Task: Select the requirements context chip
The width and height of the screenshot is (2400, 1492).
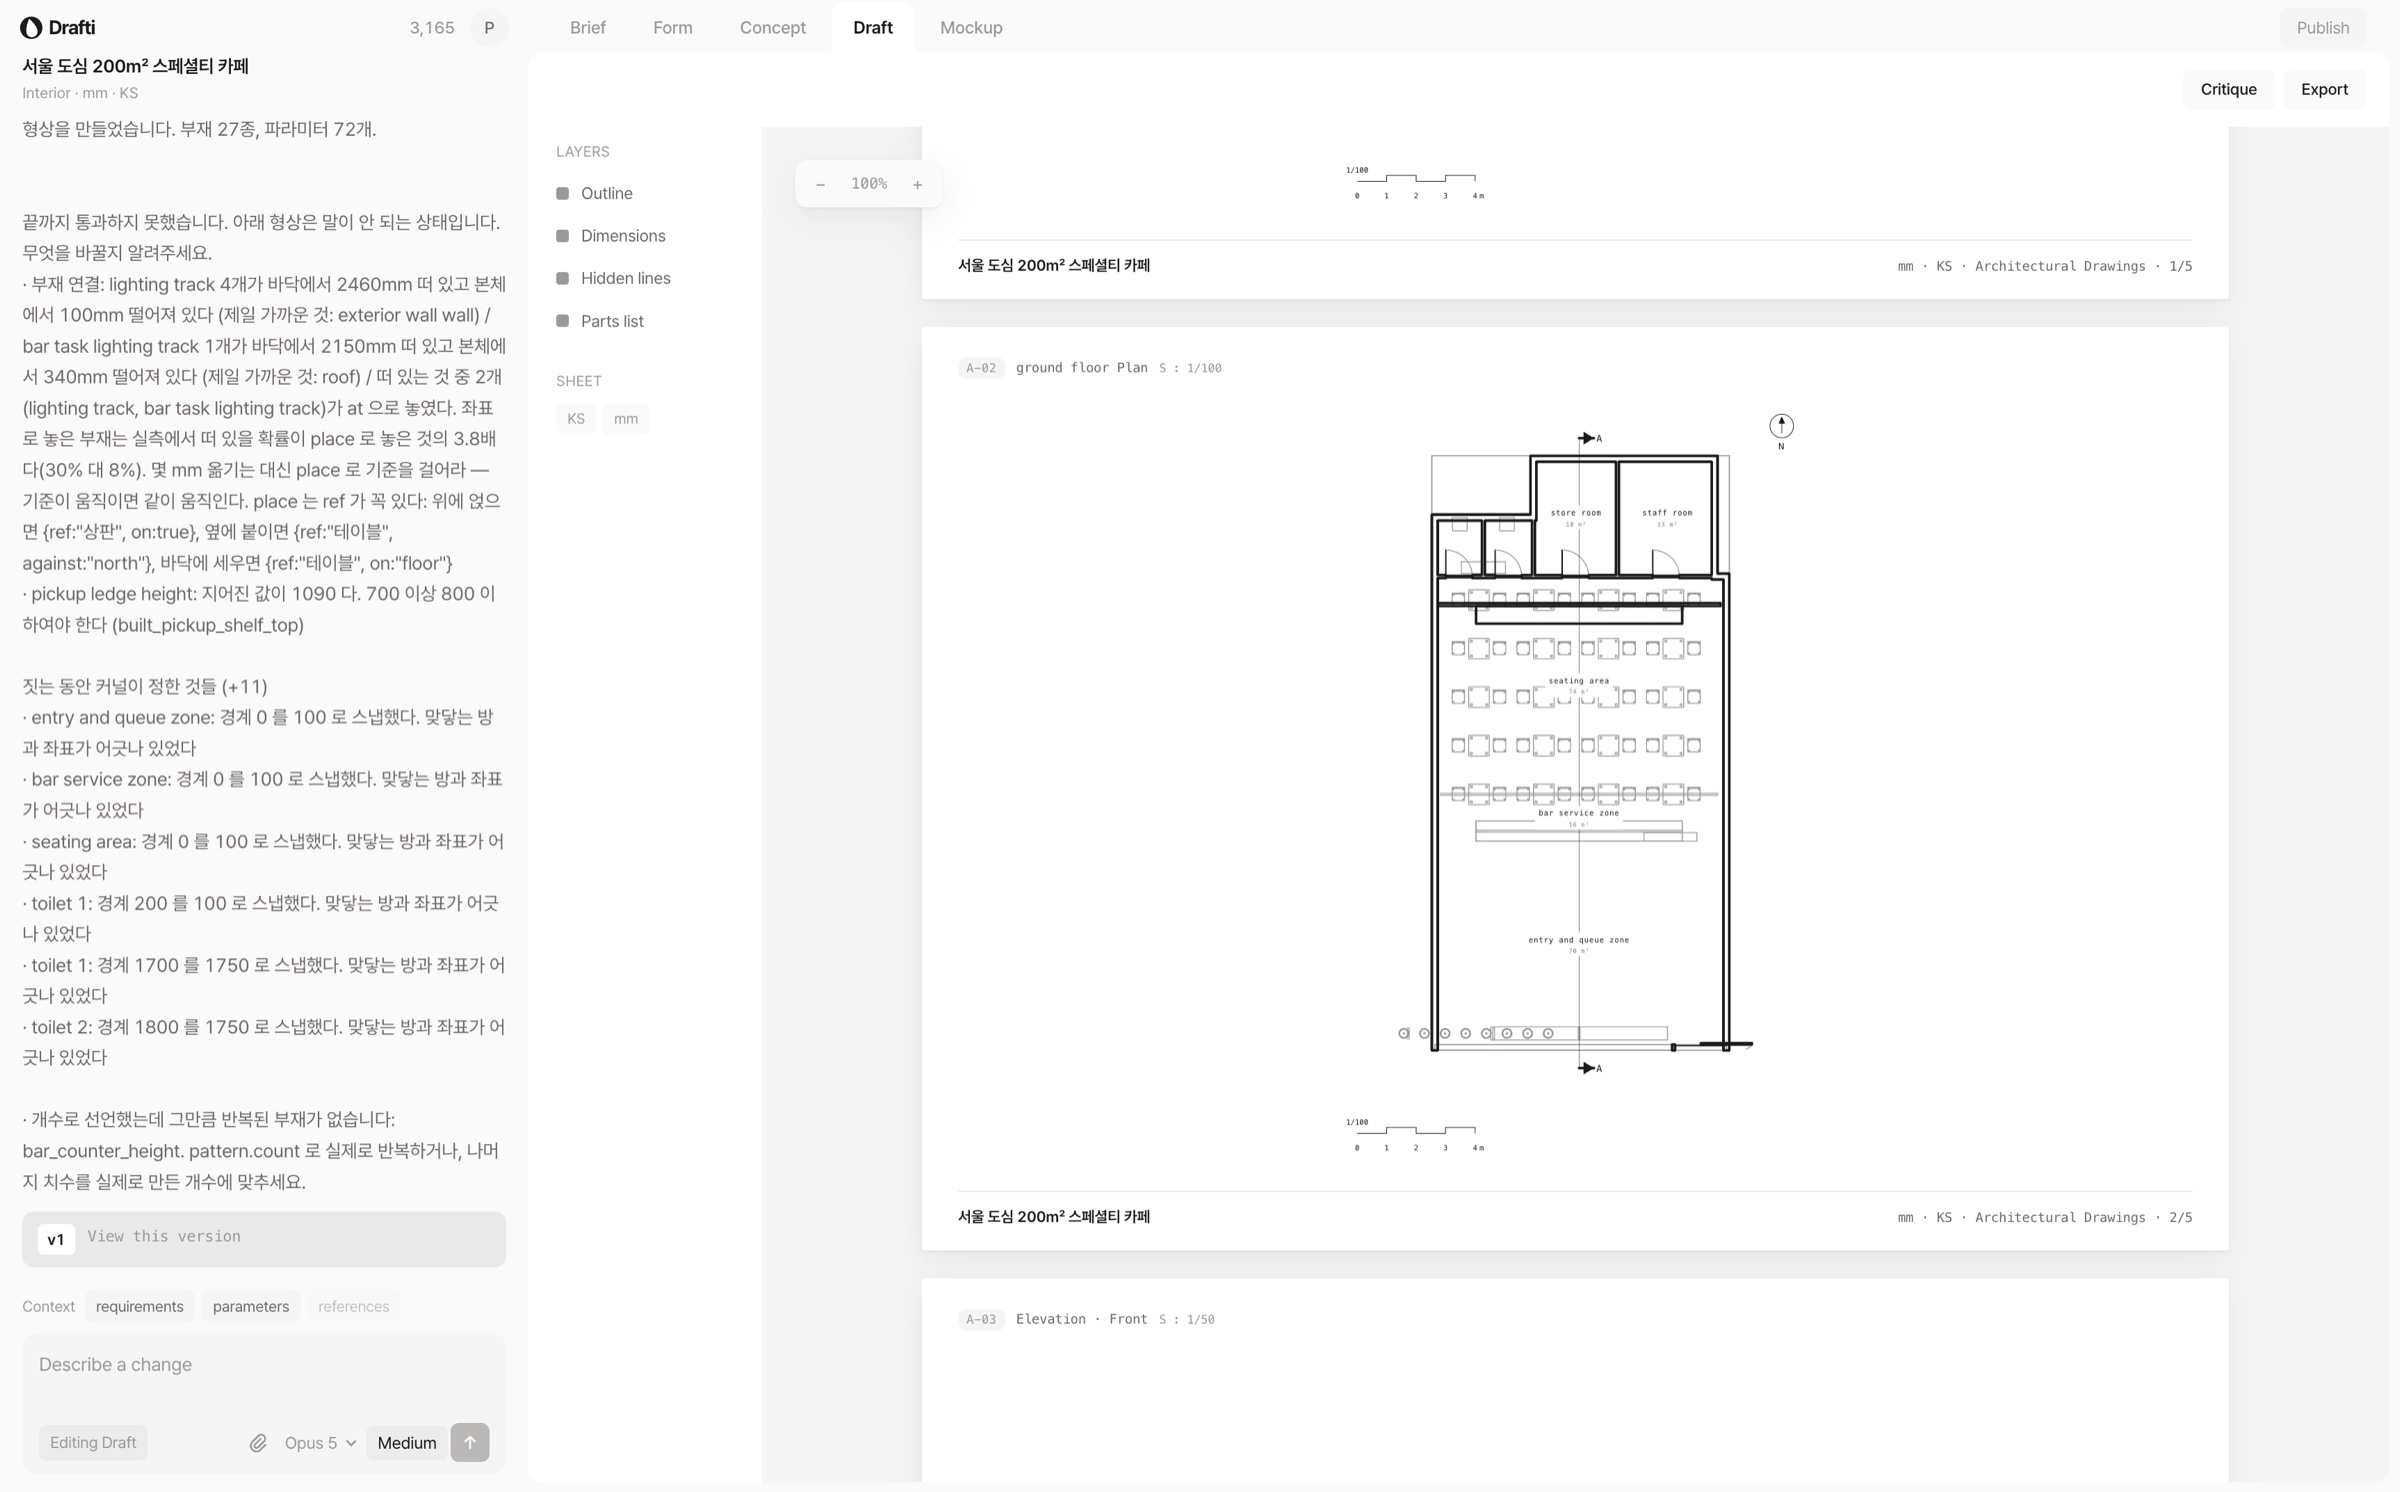Action: tap(139, 1307)
